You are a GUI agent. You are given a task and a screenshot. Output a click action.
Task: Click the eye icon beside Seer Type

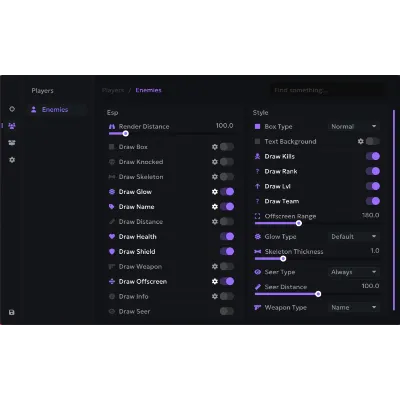(x=257, y=272)
